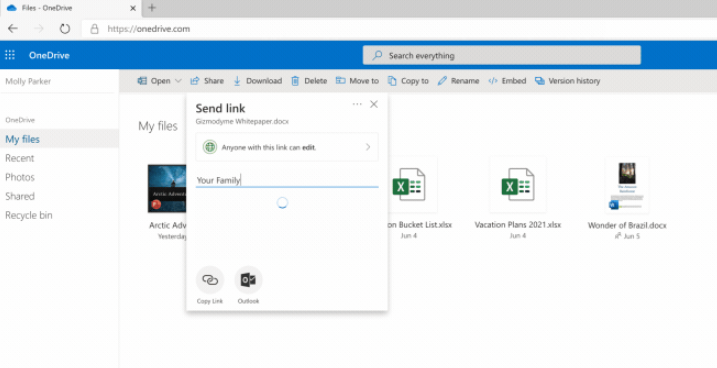The width and height of the screenshot is (717, 368).
Task: Open link settings Anyone with link can edit
Action: pos(287,147)
